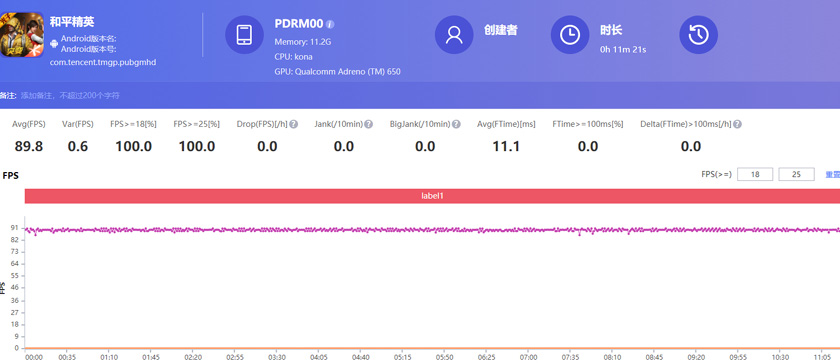Open help icon for Delta(FTime)>100ms[/h]

738,124
